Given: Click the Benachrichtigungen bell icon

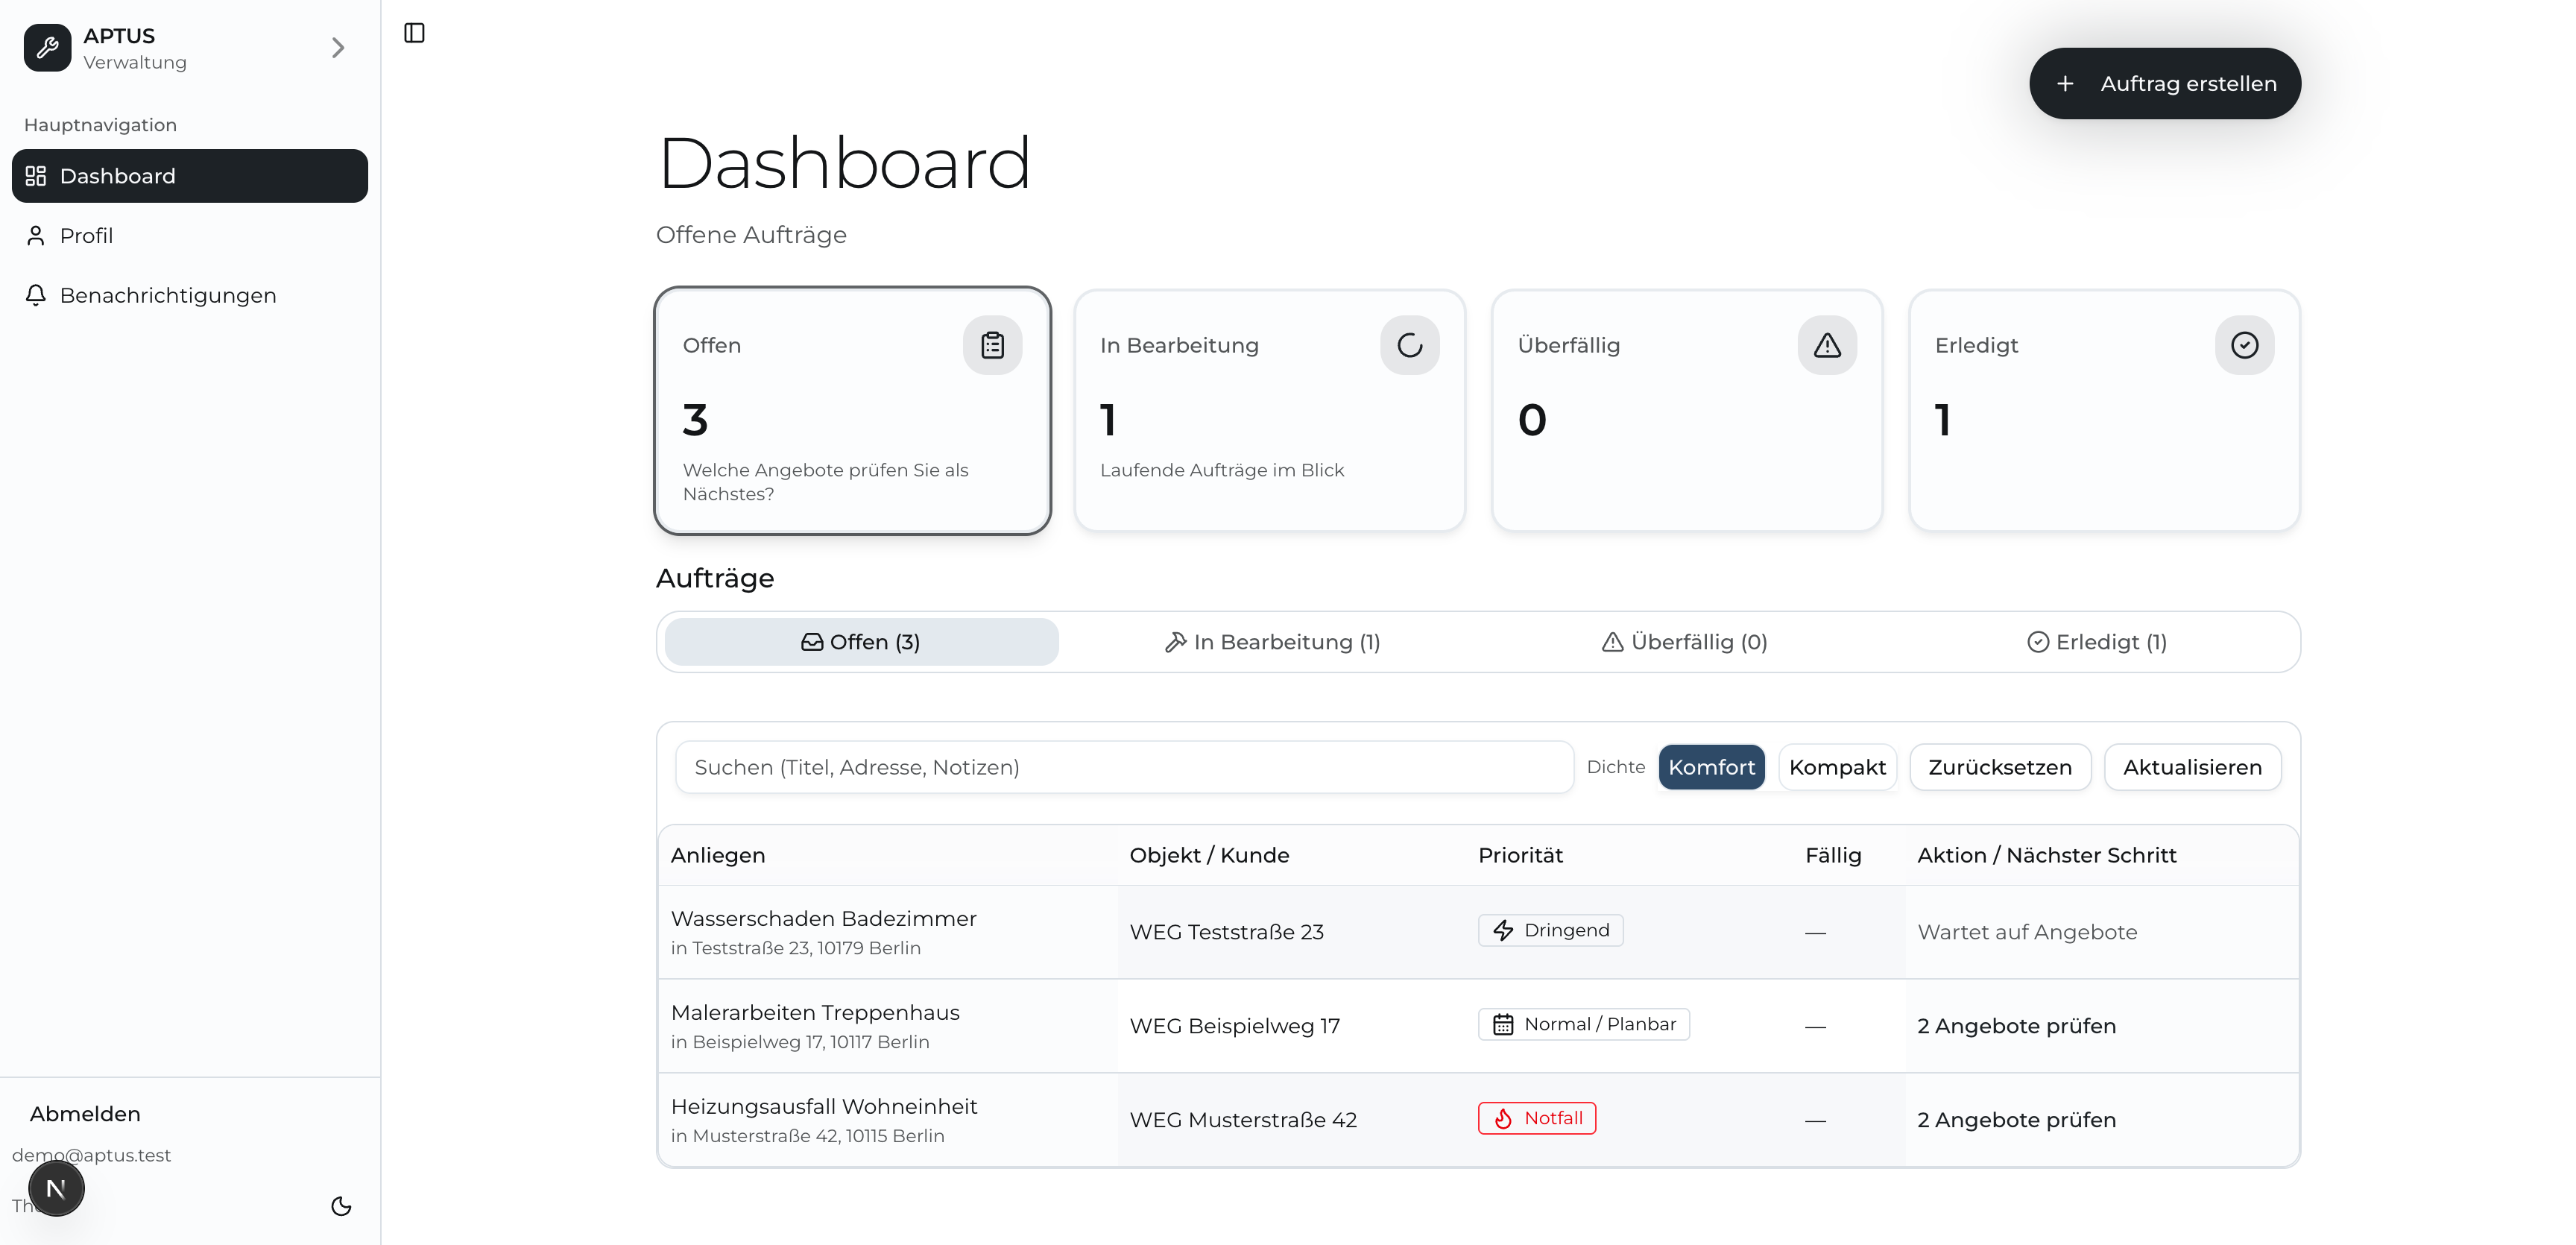Looking at the screenshot, I should [37, 295].
